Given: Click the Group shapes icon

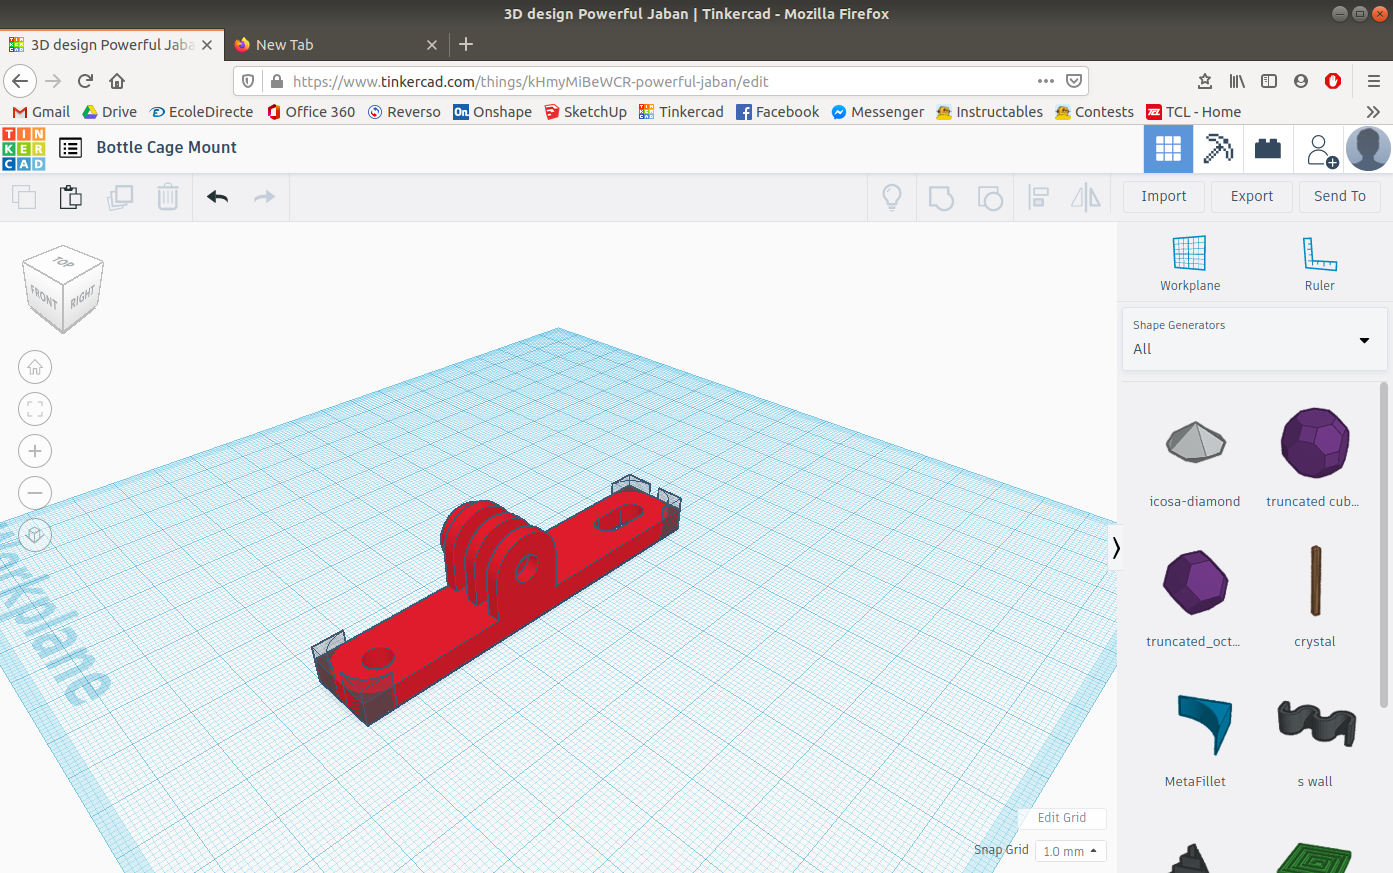Looking at the screenshot, I should click(x=941, y=197).
